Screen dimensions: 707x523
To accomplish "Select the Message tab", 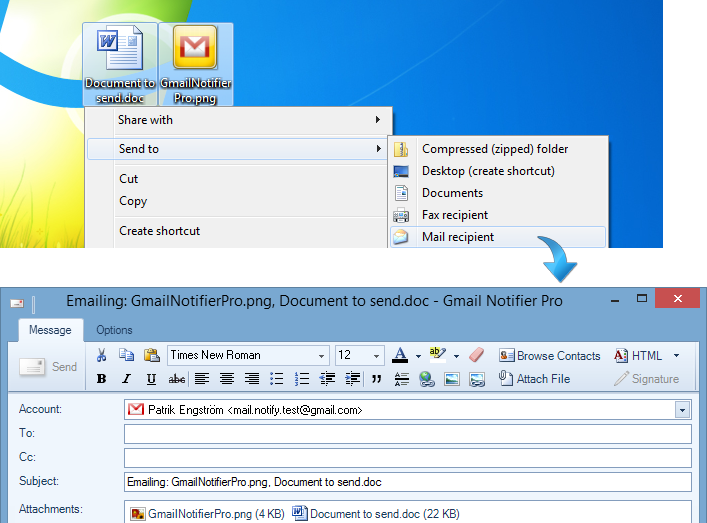I will [50, 330].
